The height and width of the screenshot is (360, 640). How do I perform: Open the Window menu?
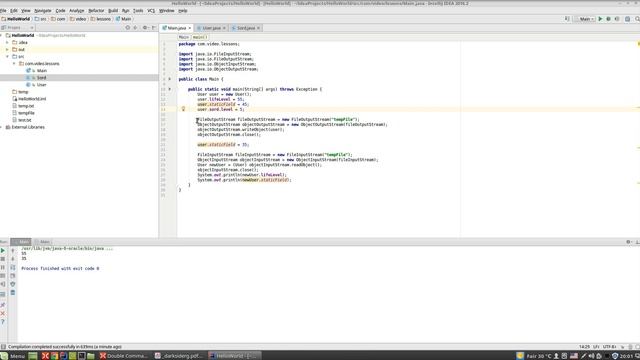167,11
